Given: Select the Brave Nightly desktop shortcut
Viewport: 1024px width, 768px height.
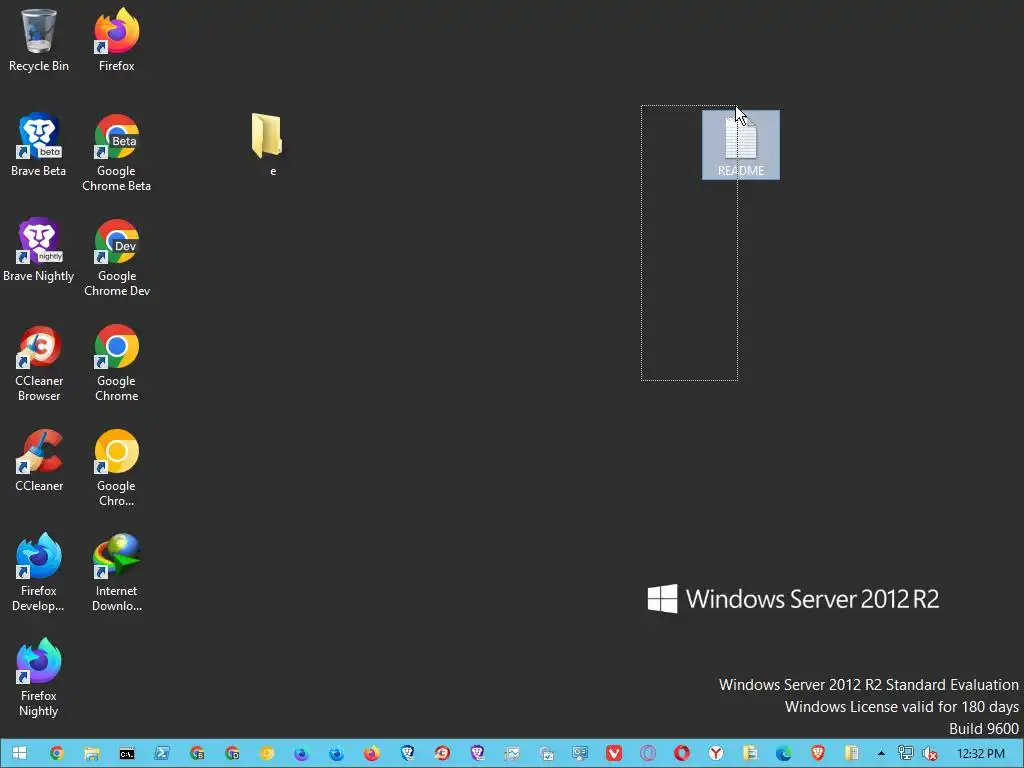Looking at the screenshot, I should coord(39,250).
